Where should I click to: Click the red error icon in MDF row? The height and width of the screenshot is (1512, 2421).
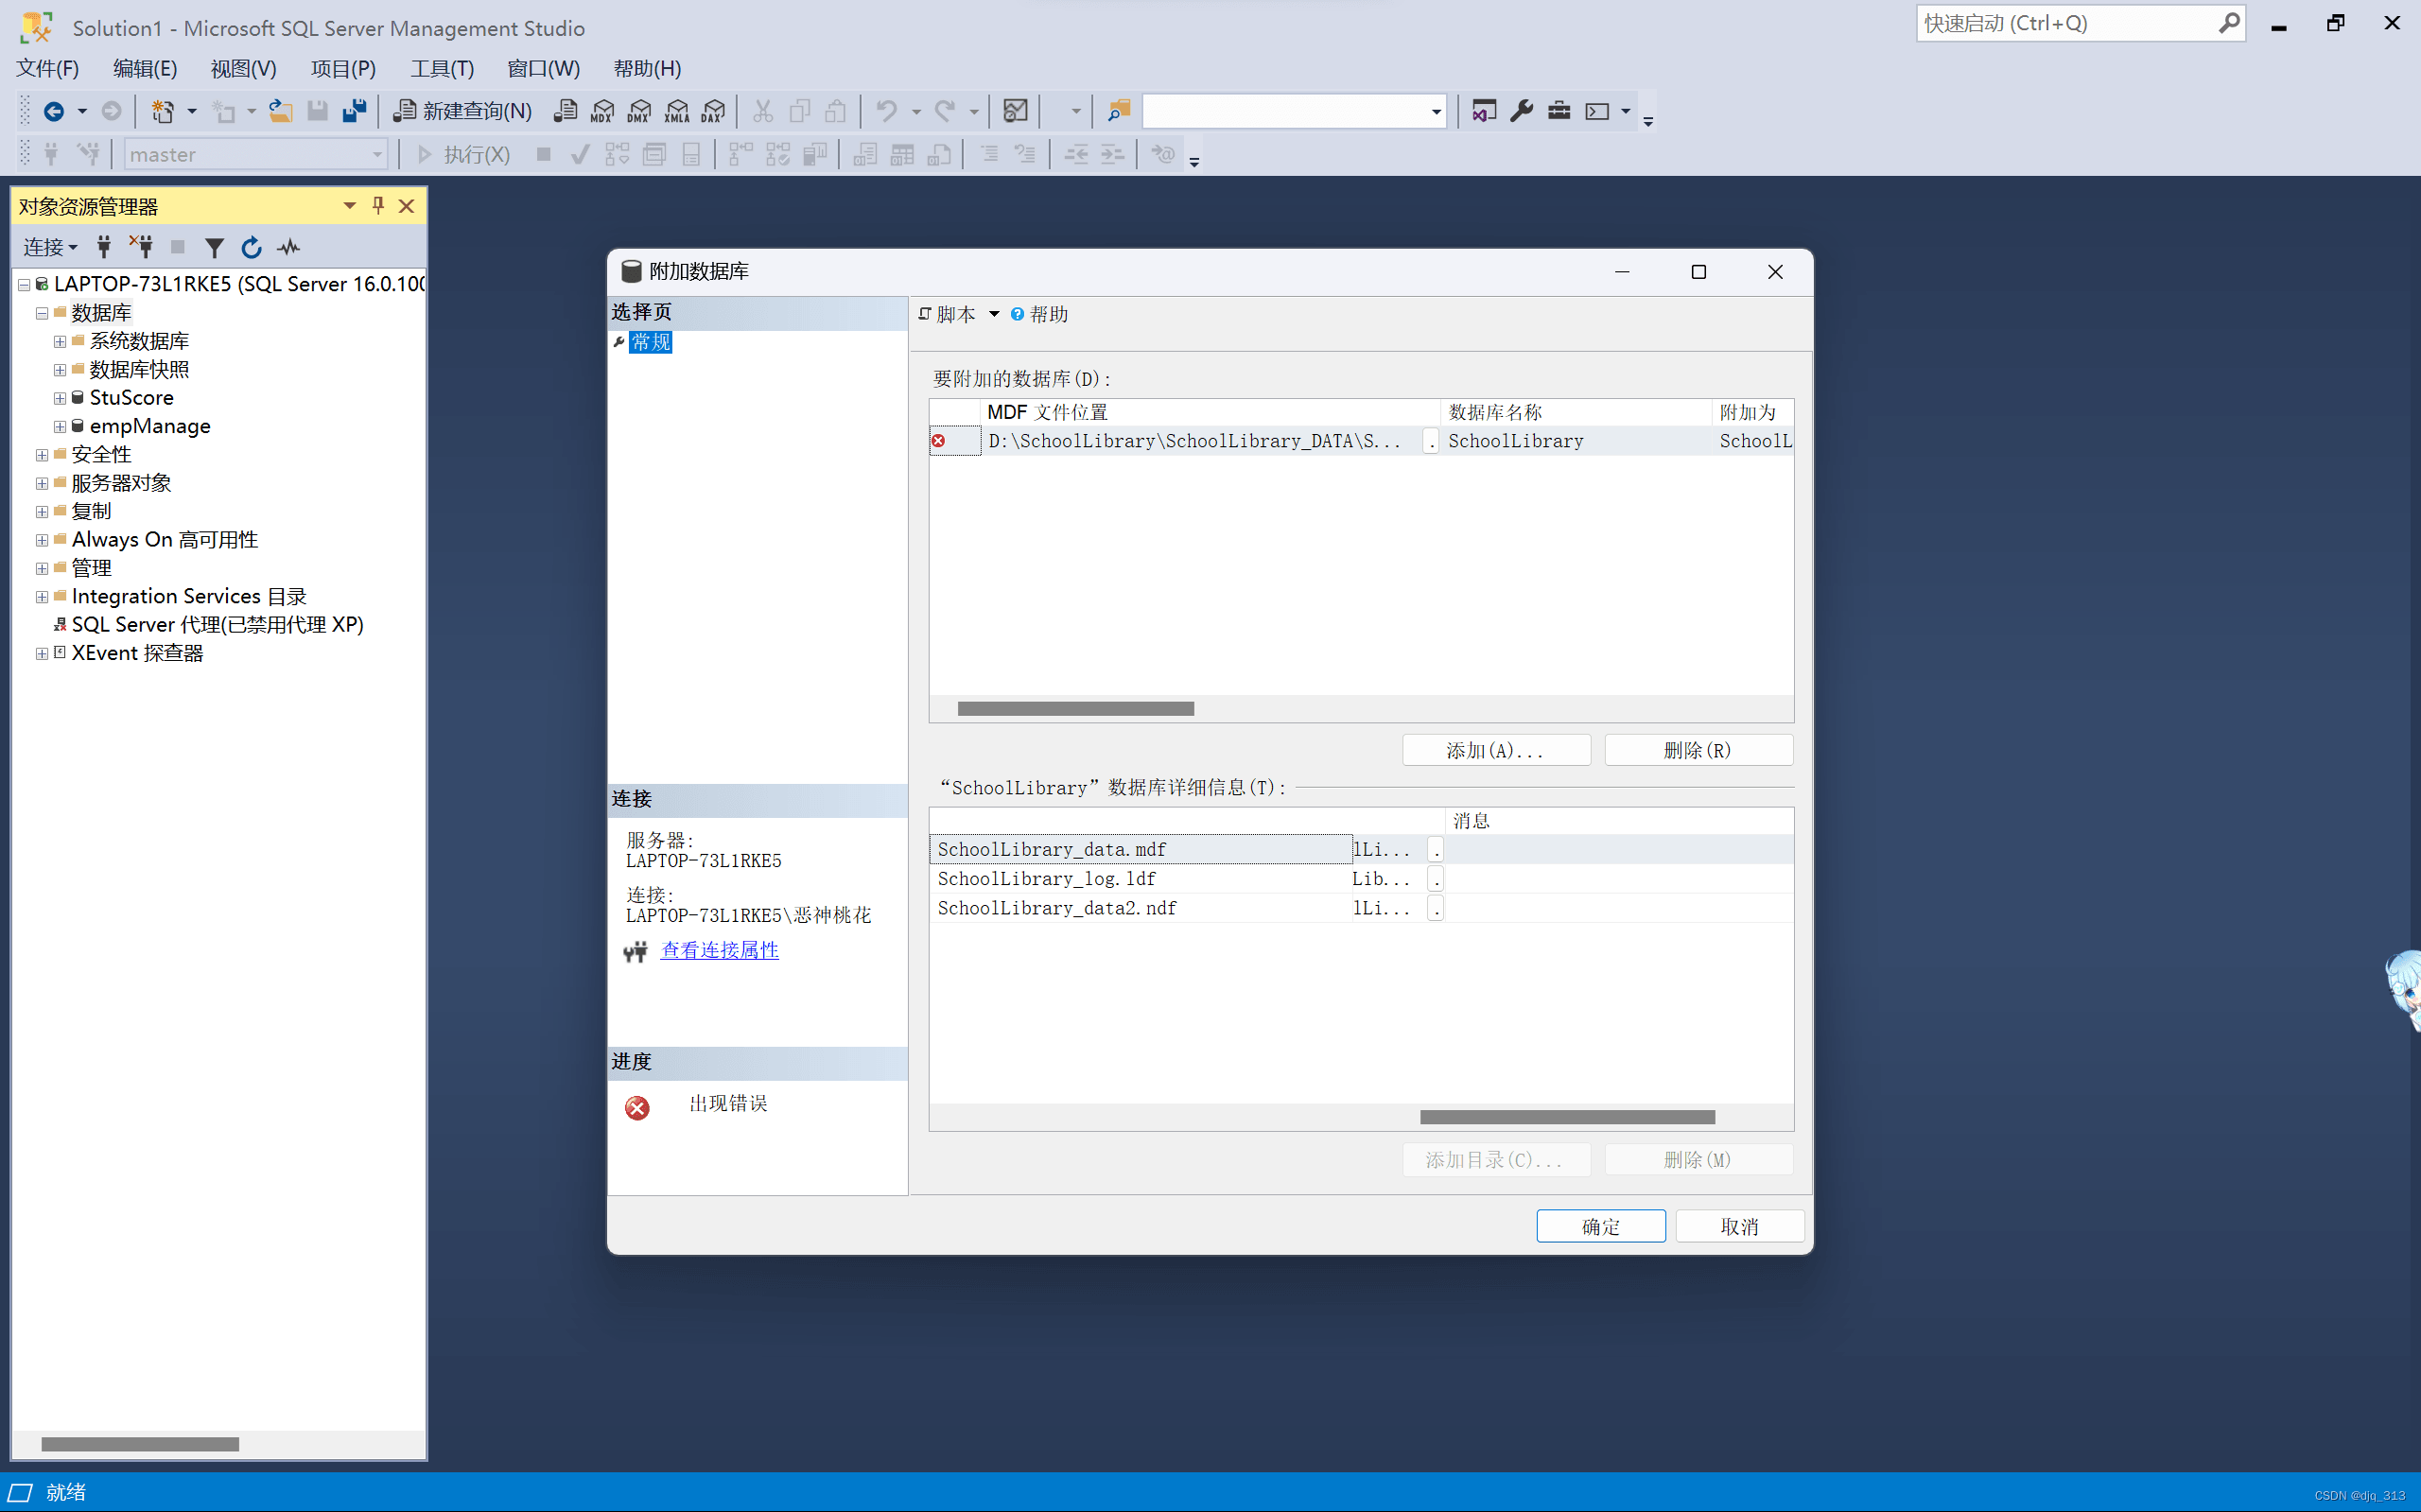coord(938,441)
